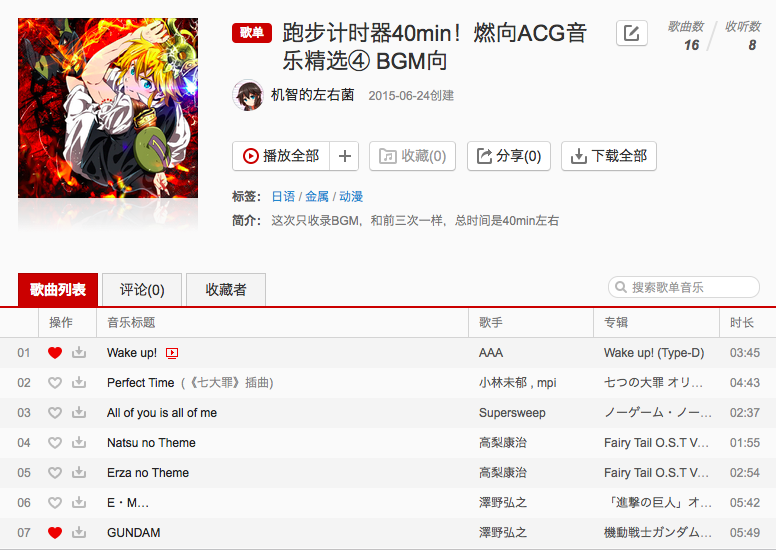Focus the 搜索歌单音乐 search field
The width and height of the screenshot is (776, 550).
pos(683,287)
